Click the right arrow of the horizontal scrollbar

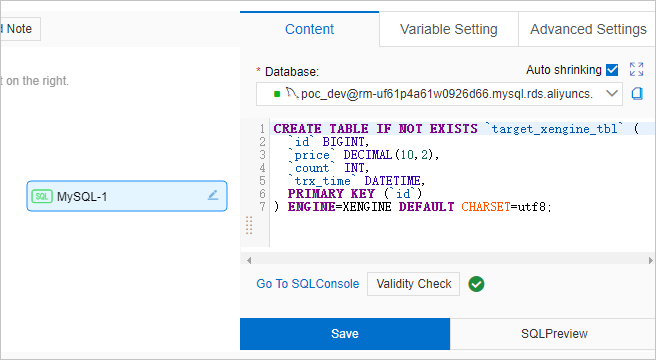(x=651, y=260)
